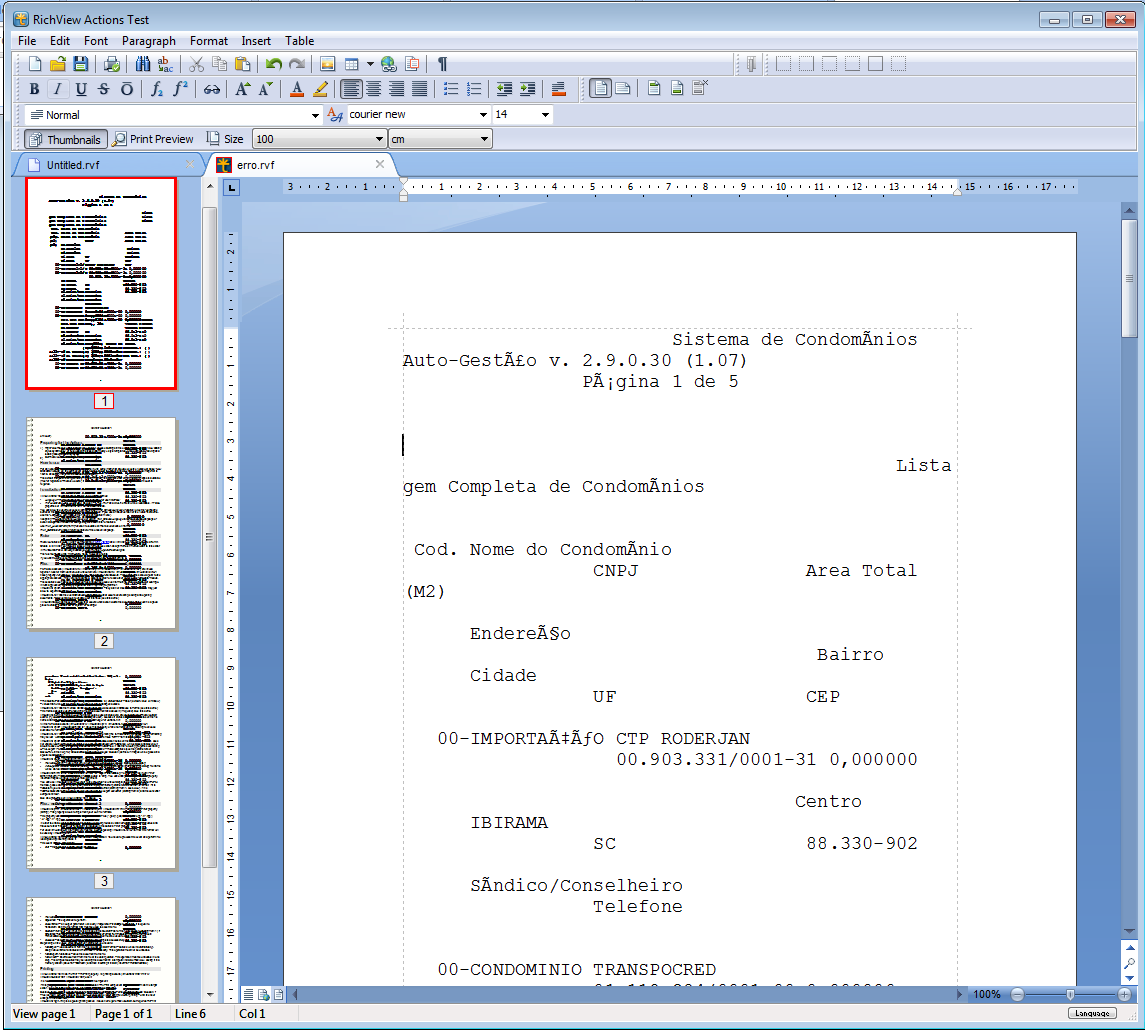This screenshot has width=1145, height=1032.
Task: Click the font style icon beside the font box
Action: pos(335,115)
